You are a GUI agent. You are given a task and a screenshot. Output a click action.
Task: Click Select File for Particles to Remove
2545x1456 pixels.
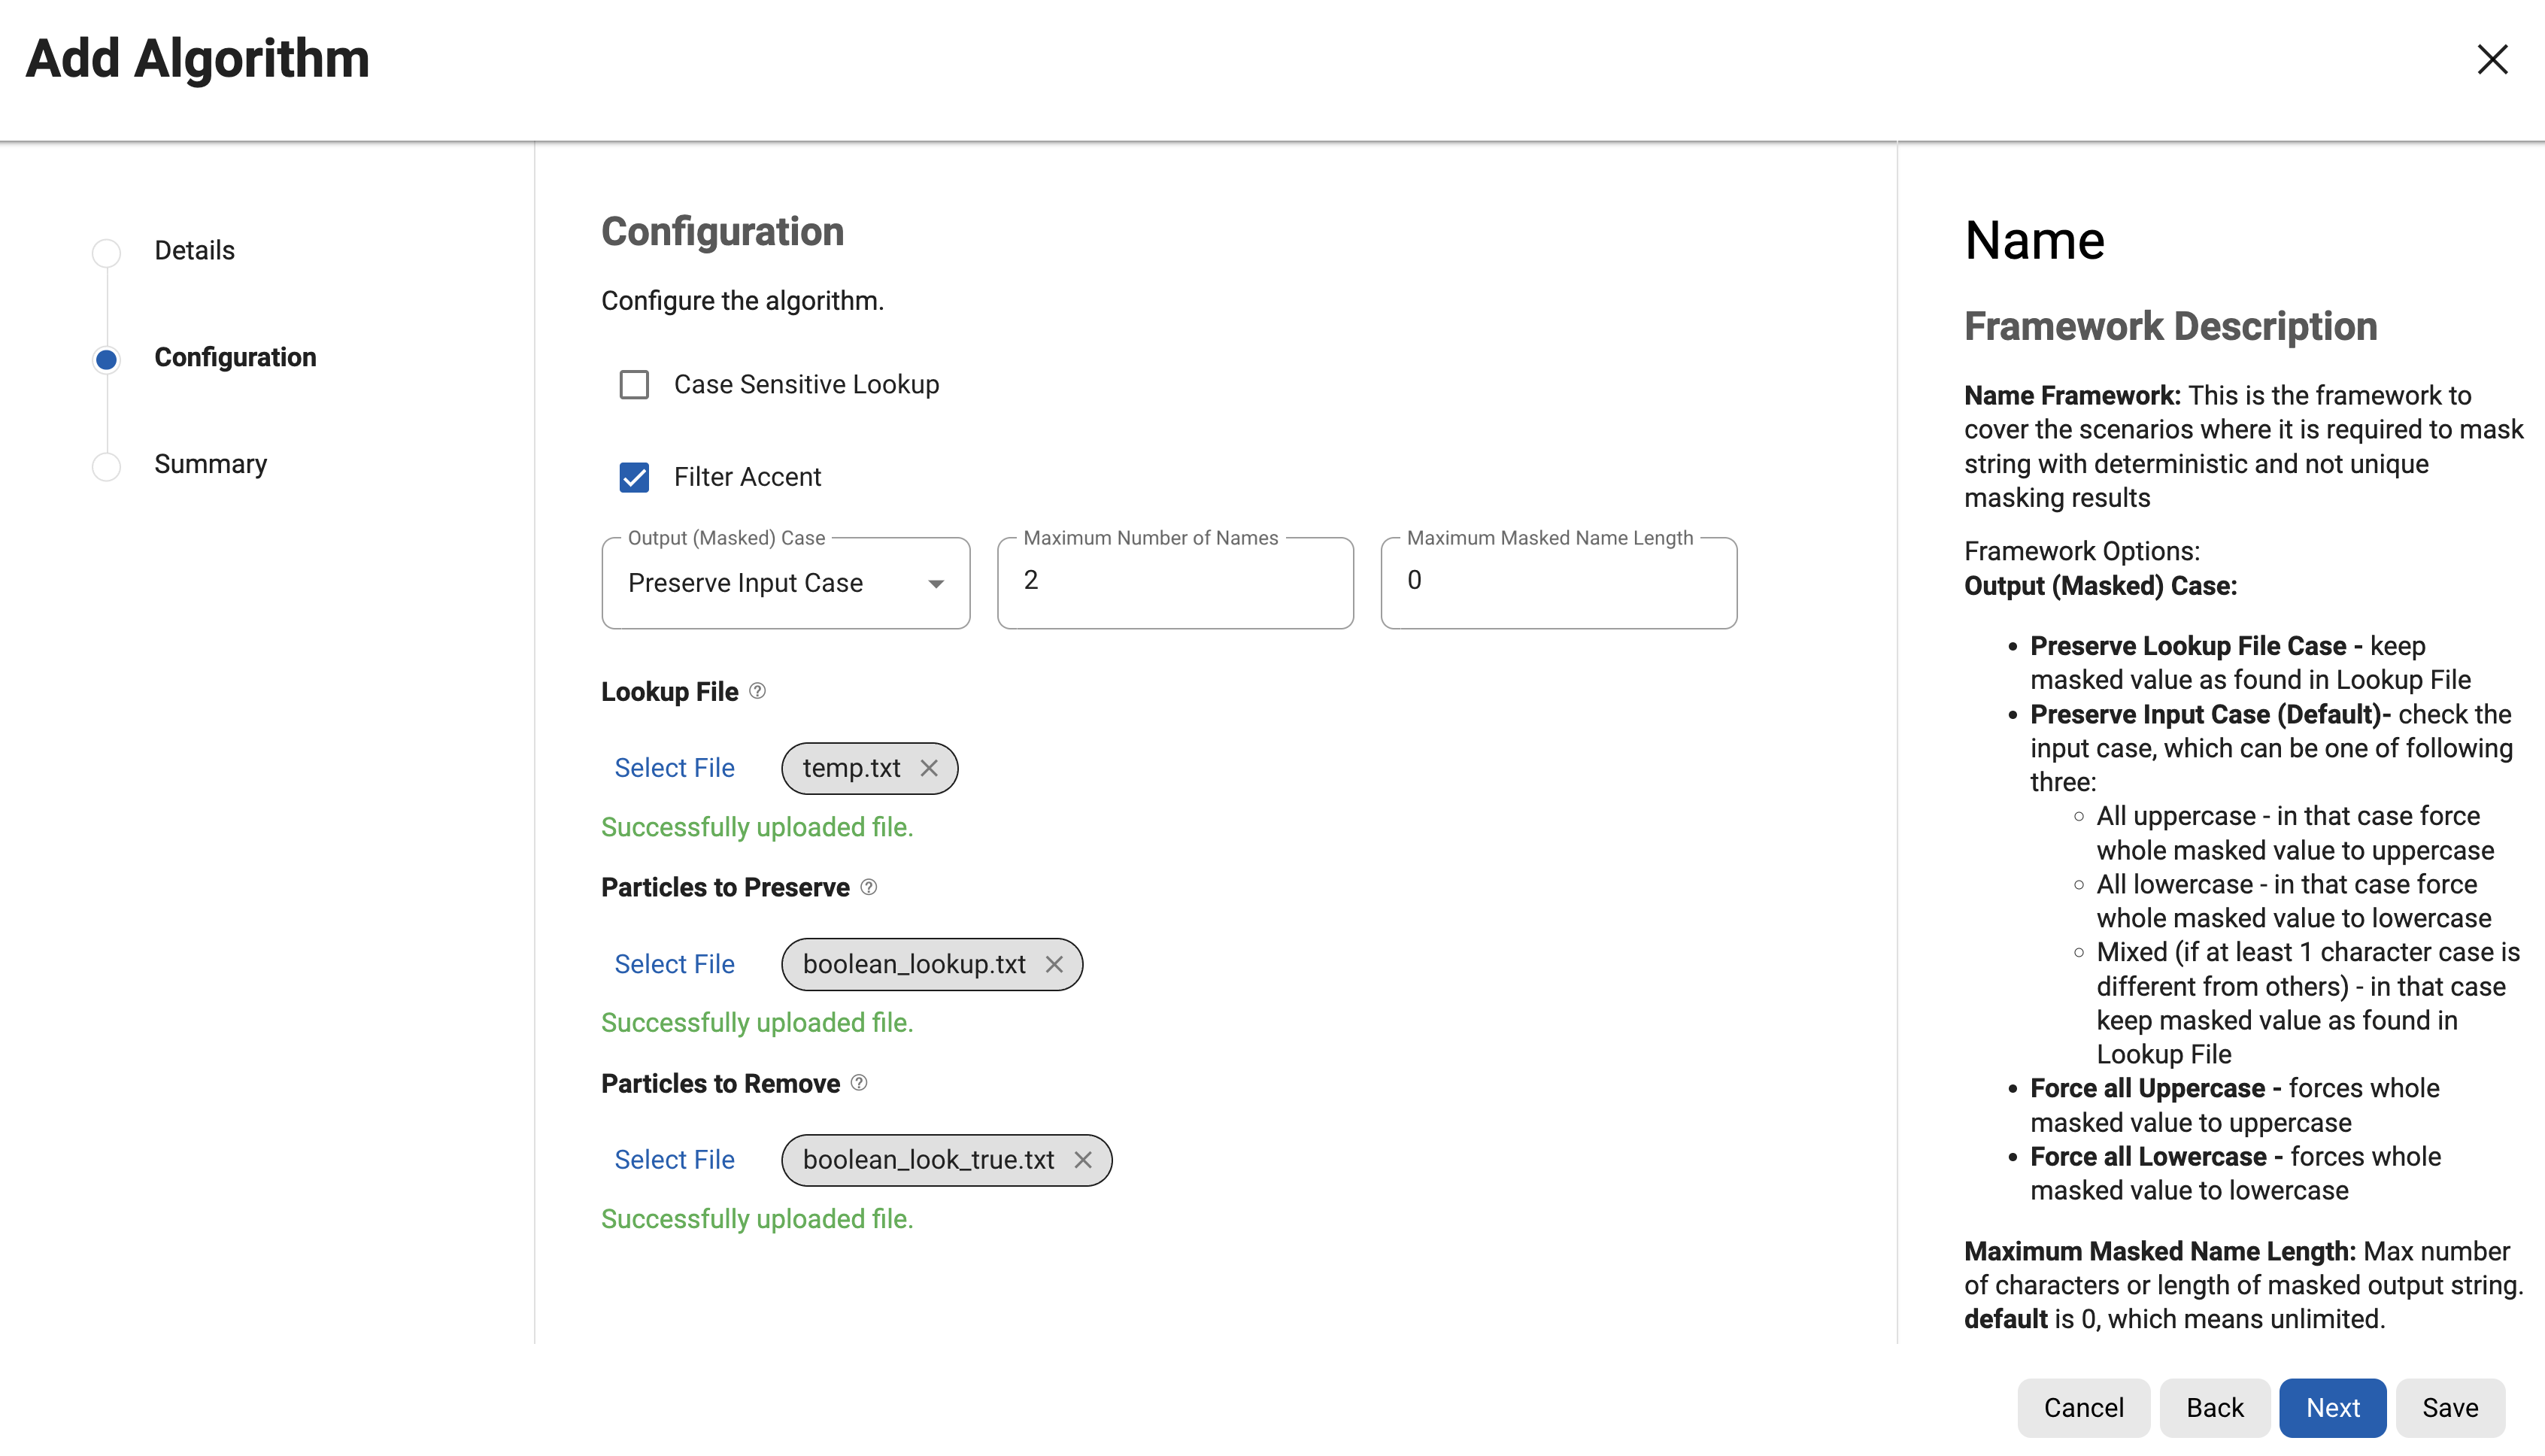point(674,1160)
